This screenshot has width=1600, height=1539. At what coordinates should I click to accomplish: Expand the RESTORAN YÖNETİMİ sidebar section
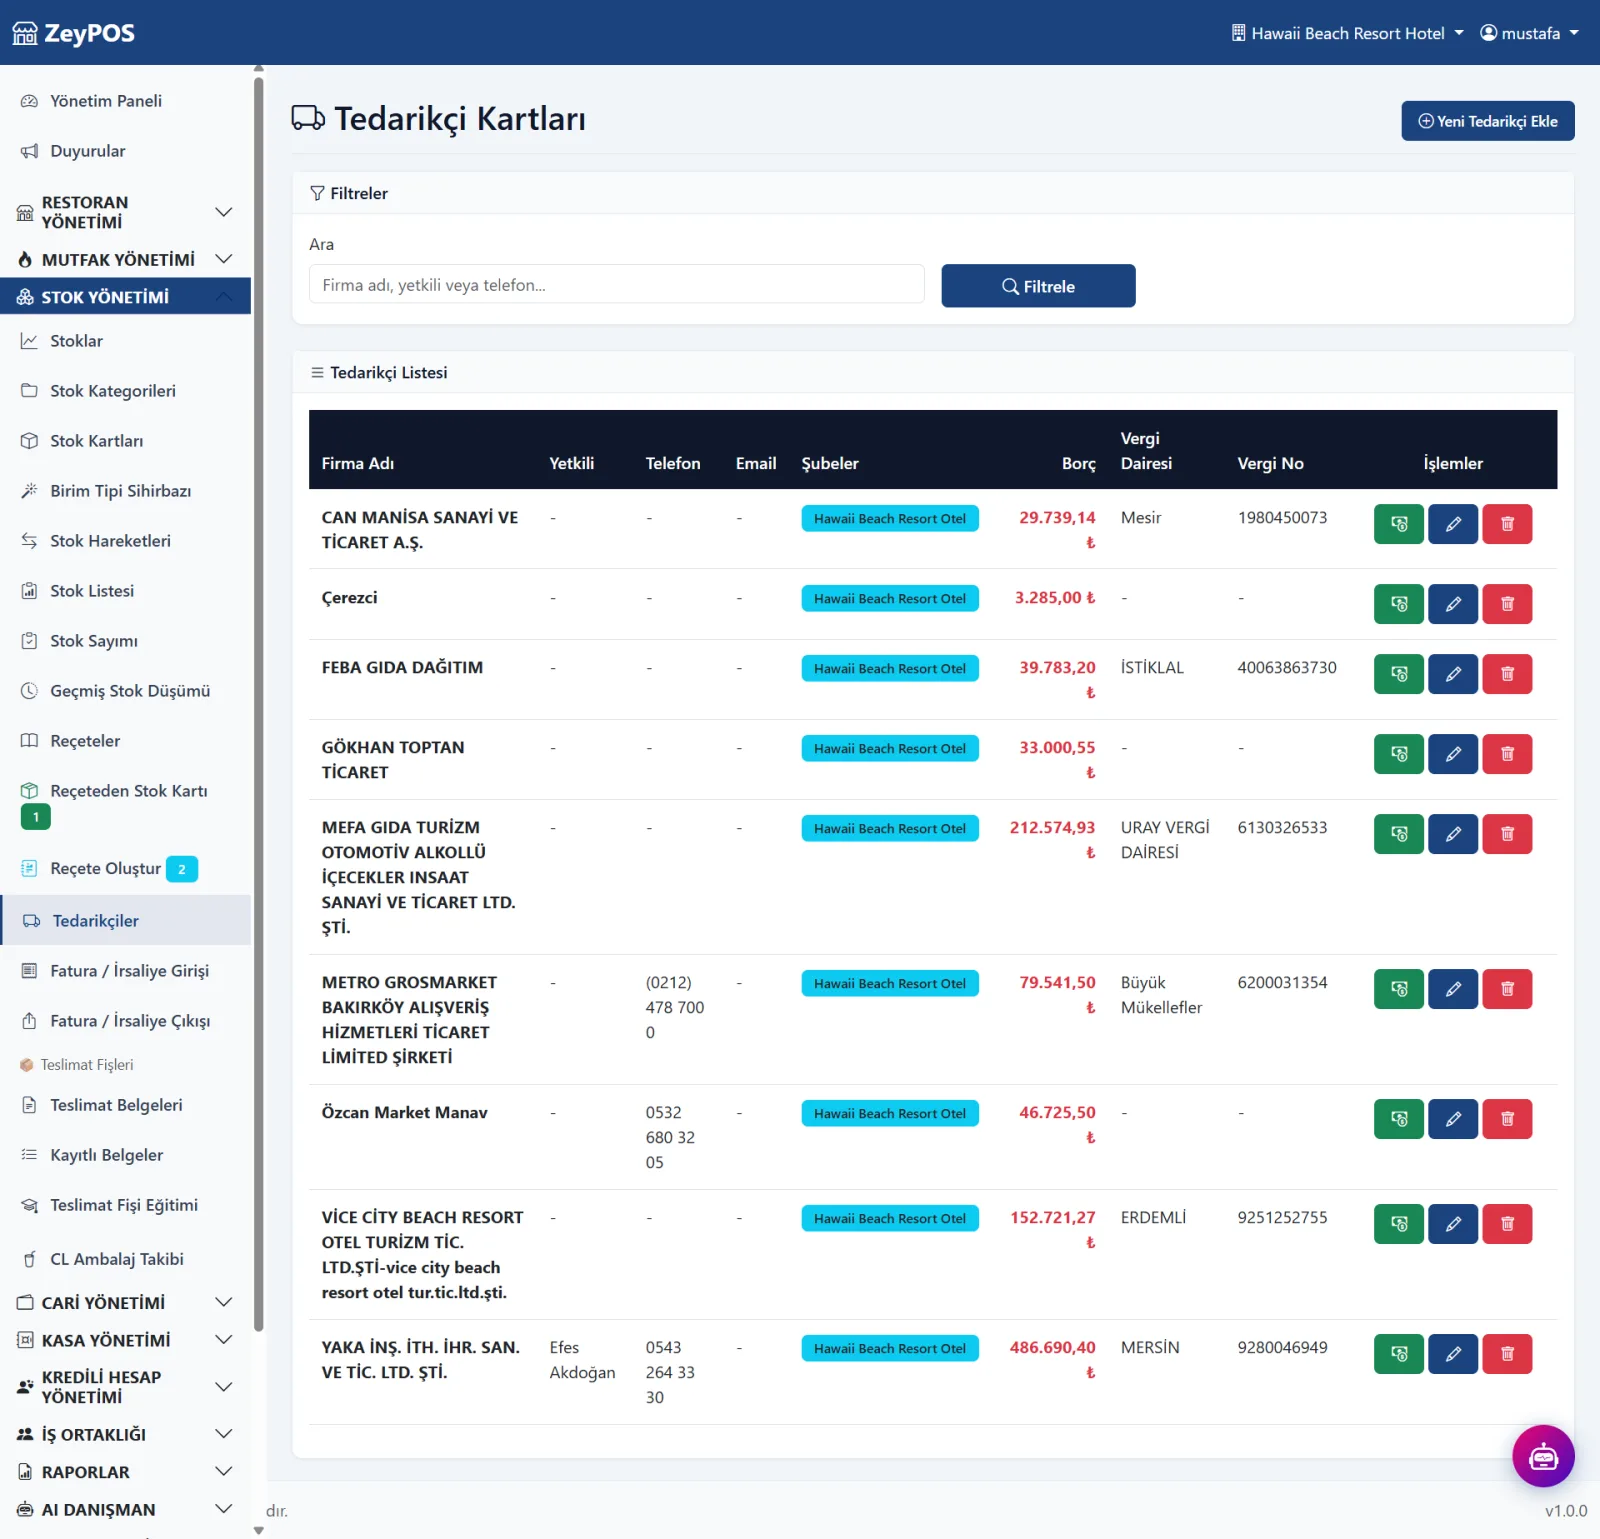[125, 212]
